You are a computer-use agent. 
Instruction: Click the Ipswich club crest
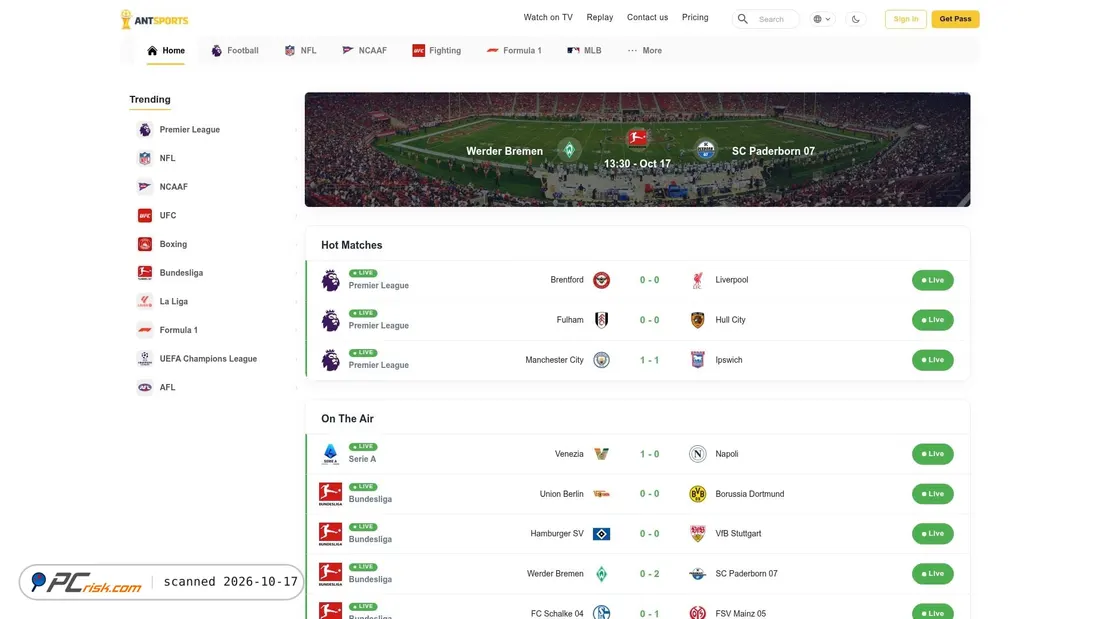697,360
